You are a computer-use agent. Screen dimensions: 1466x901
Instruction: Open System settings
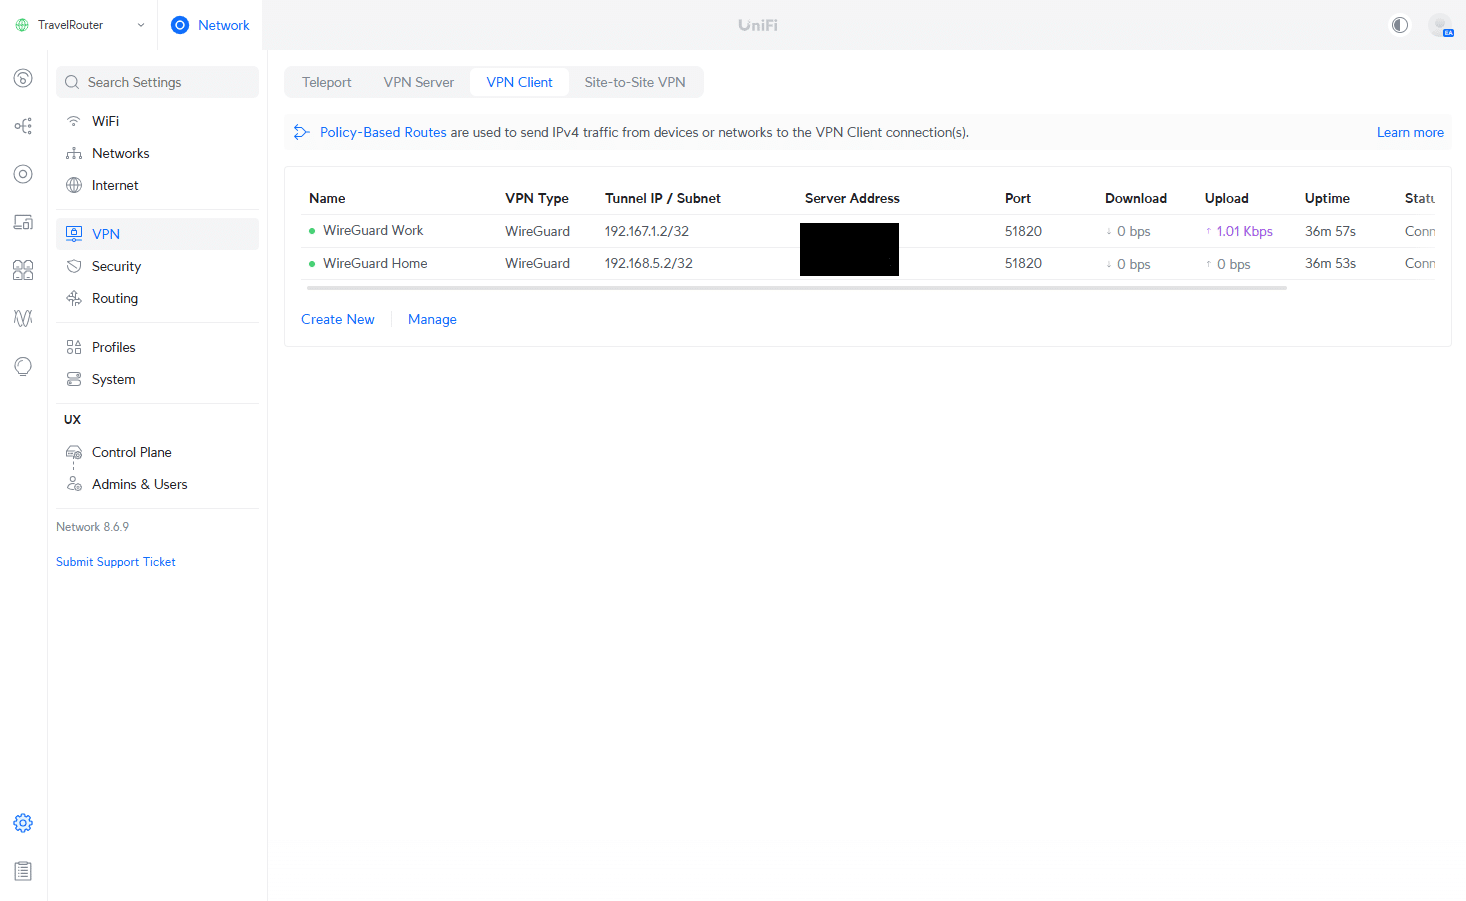[157, 379]
